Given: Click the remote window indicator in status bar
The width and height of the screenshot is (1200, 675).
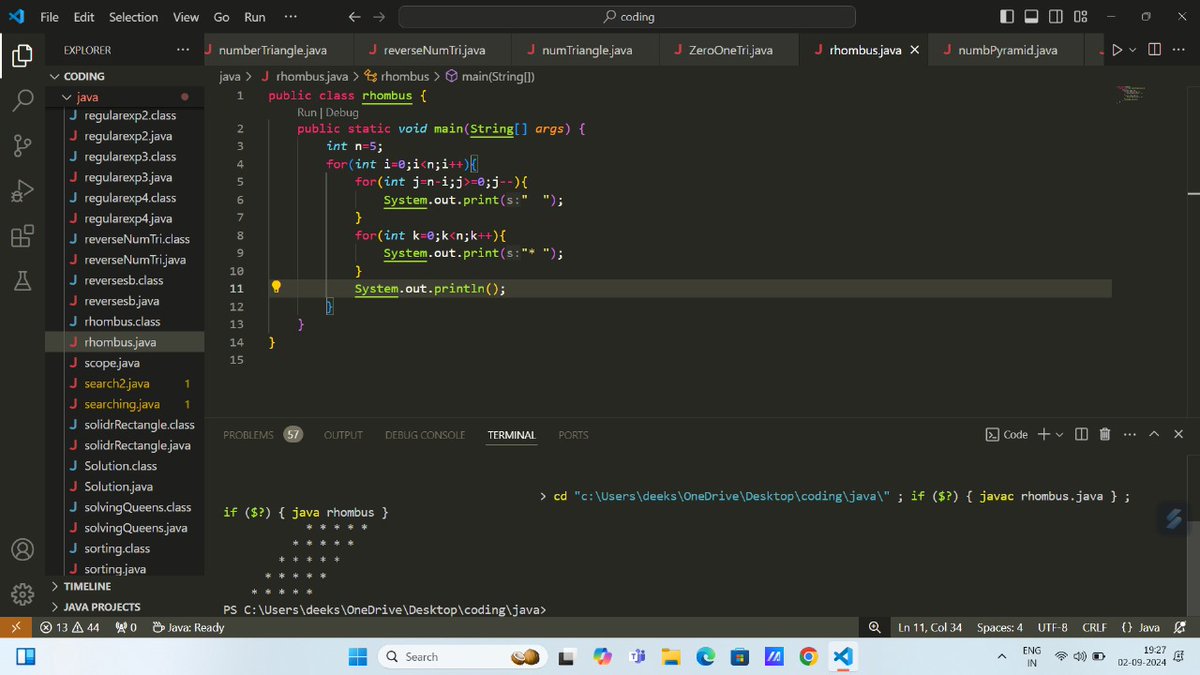Looking at the screenshot, I should click(x=15, y=627).
